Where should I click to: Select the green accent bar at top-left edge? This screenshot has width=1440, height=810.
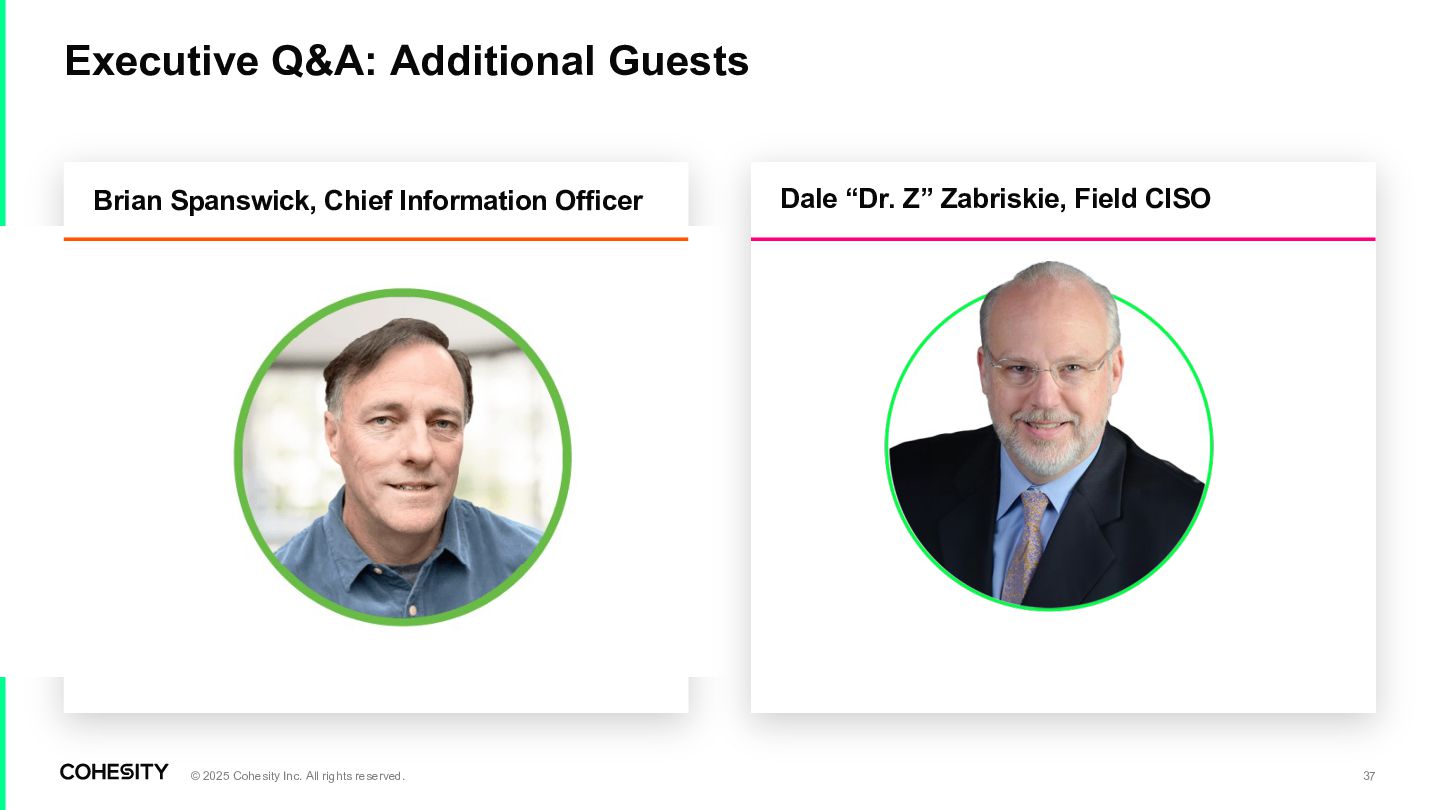point(3,113)
